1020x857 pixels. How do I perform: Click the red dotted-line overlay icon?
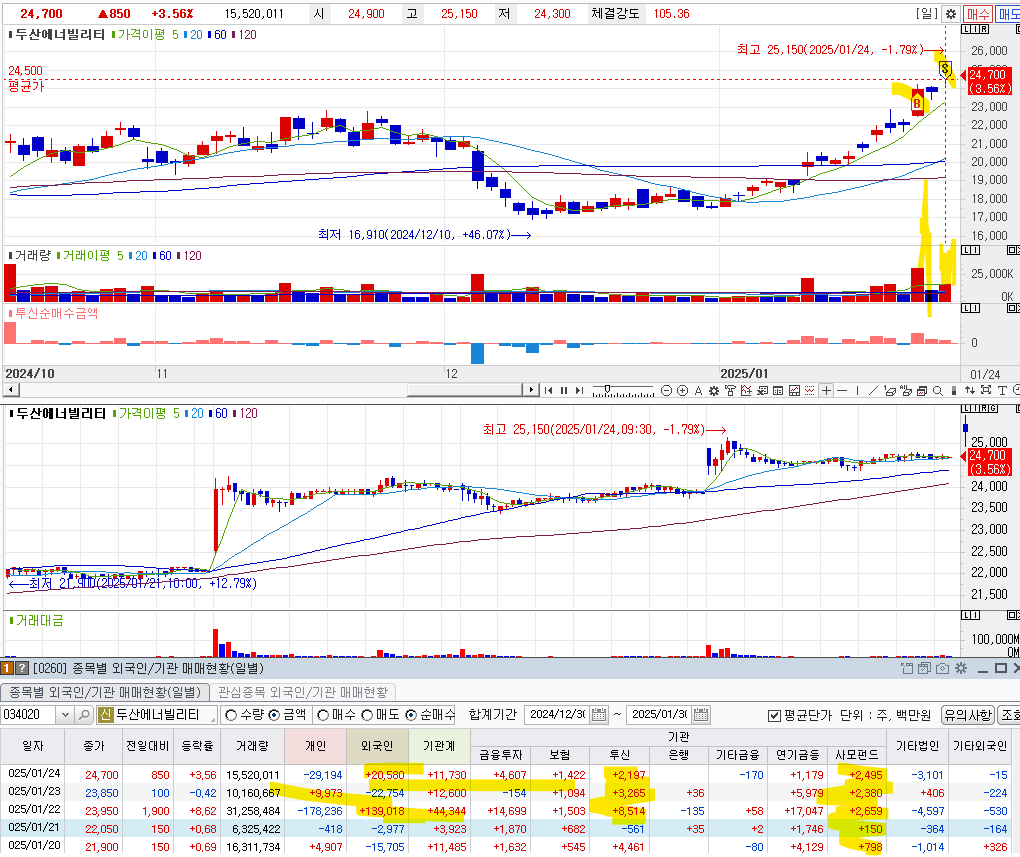[809, 390]
